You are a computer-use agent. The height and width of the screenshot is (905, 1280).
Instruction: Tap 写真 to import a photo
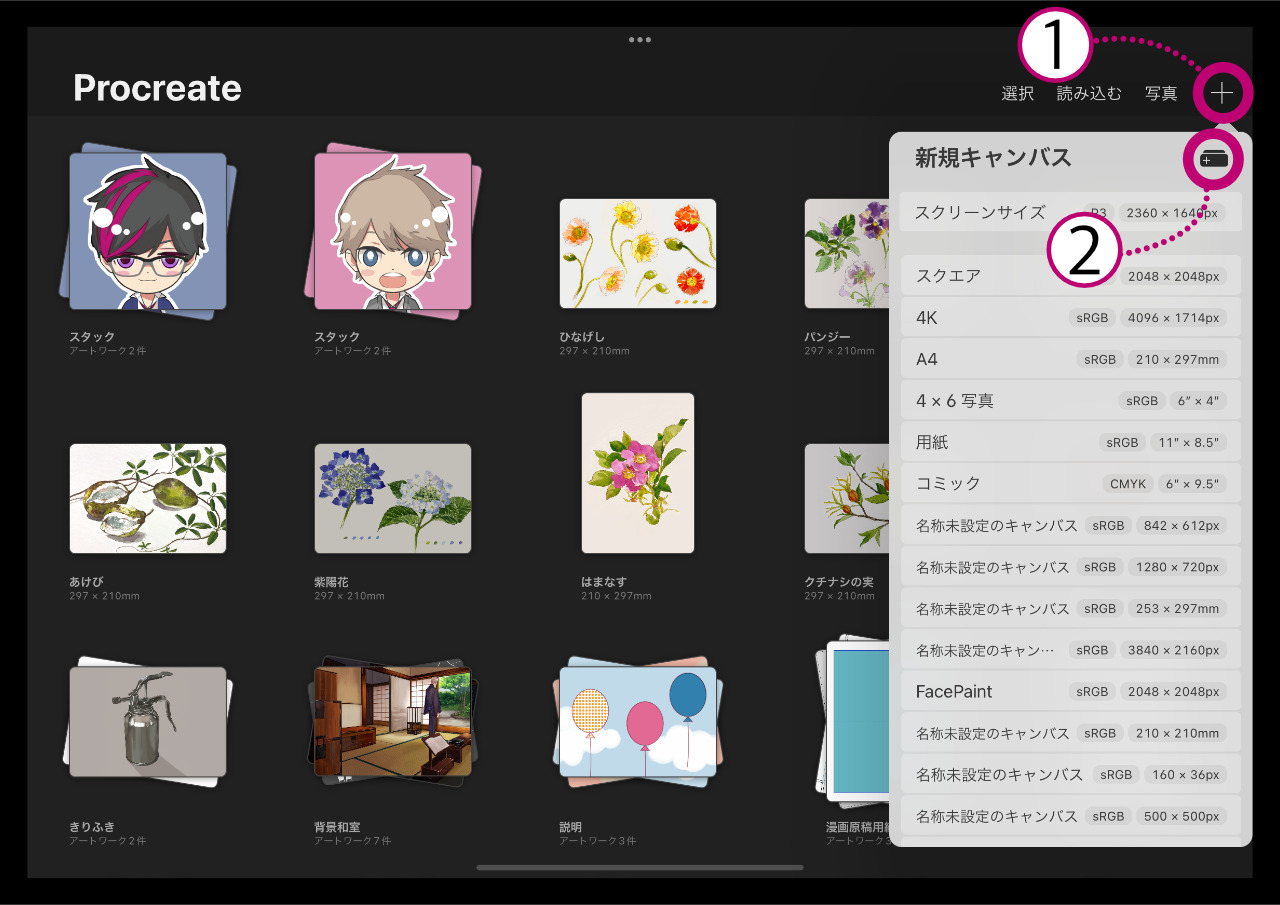1161,93
